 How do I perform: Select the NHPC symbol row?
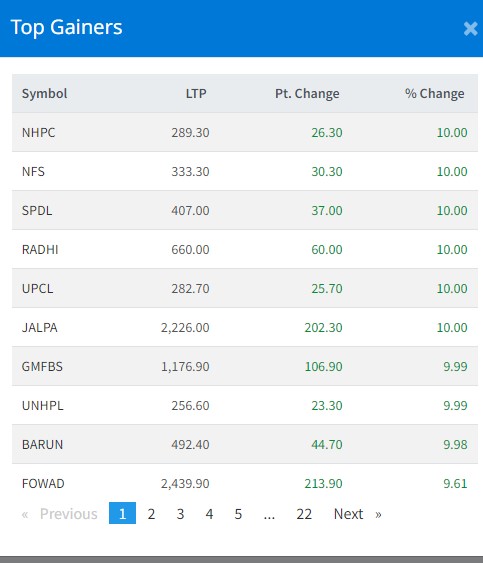tap(245, 132)
